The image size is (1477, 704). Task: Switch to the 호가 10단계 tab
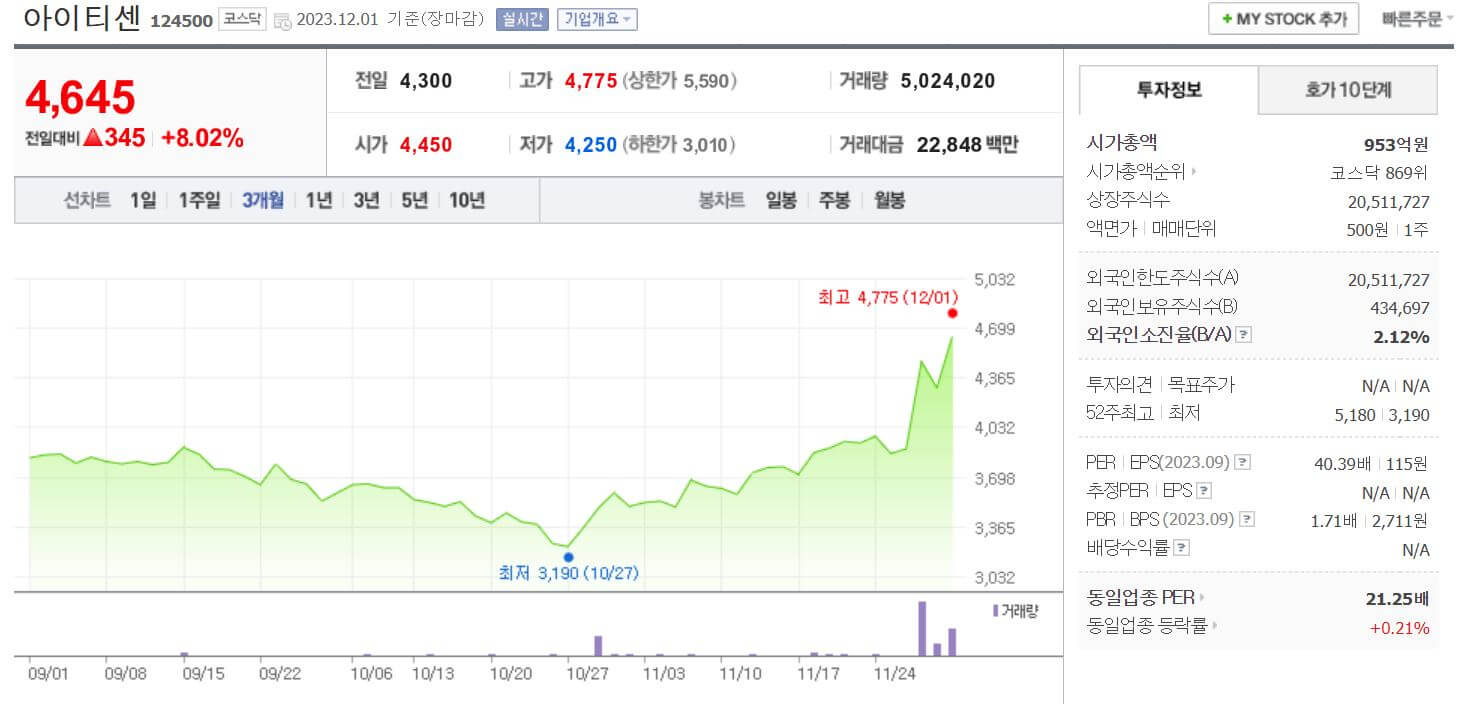pyautogui.click(x=1346, y=90)
